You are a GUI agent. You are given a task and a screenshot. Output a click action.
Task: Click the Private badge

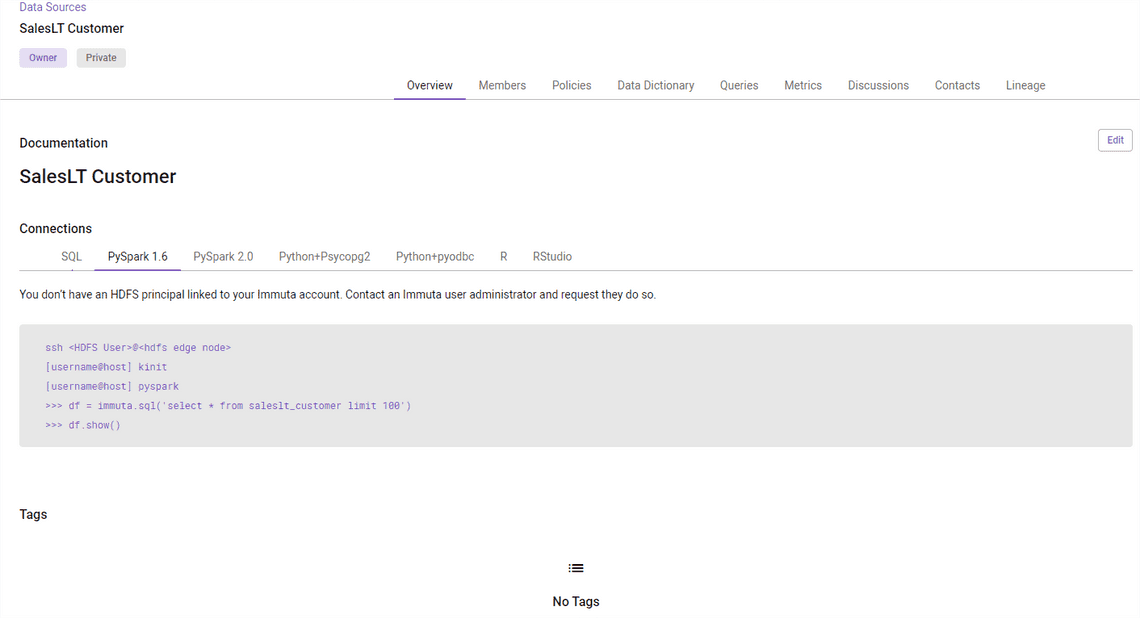coord(101,58)
